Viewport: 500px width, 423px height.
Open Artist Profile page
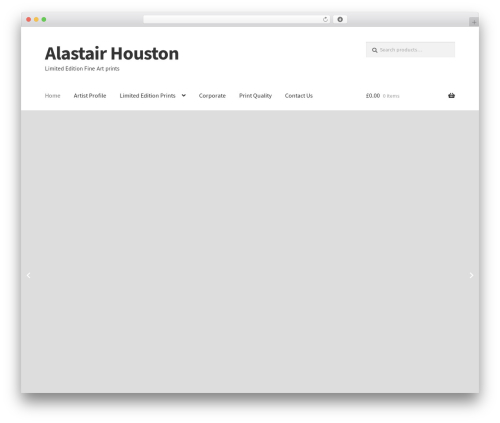pyautogui.click(x=90, y=96)
